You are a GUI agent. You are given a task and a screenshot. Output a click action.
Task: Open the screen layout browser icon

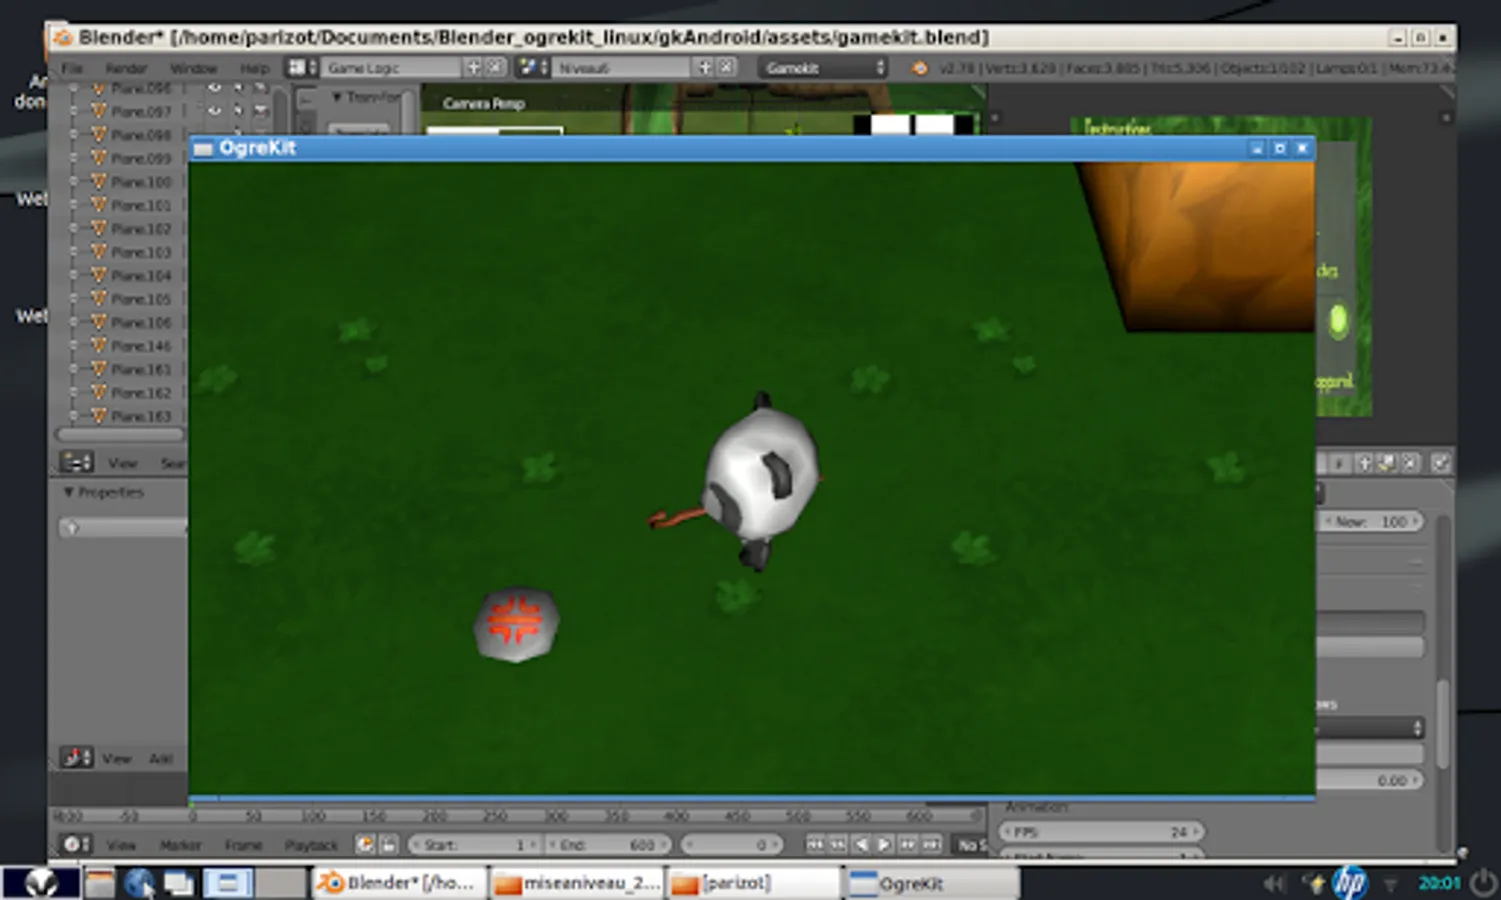(x=302, y=67)
